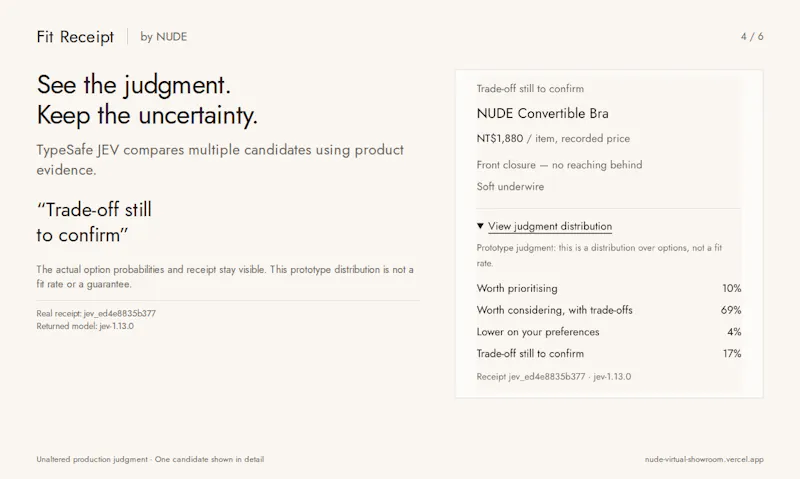The height and width of the screenshot is (479, 800).
Task: Click the by NUDE brand label
Action: point(164,37)
